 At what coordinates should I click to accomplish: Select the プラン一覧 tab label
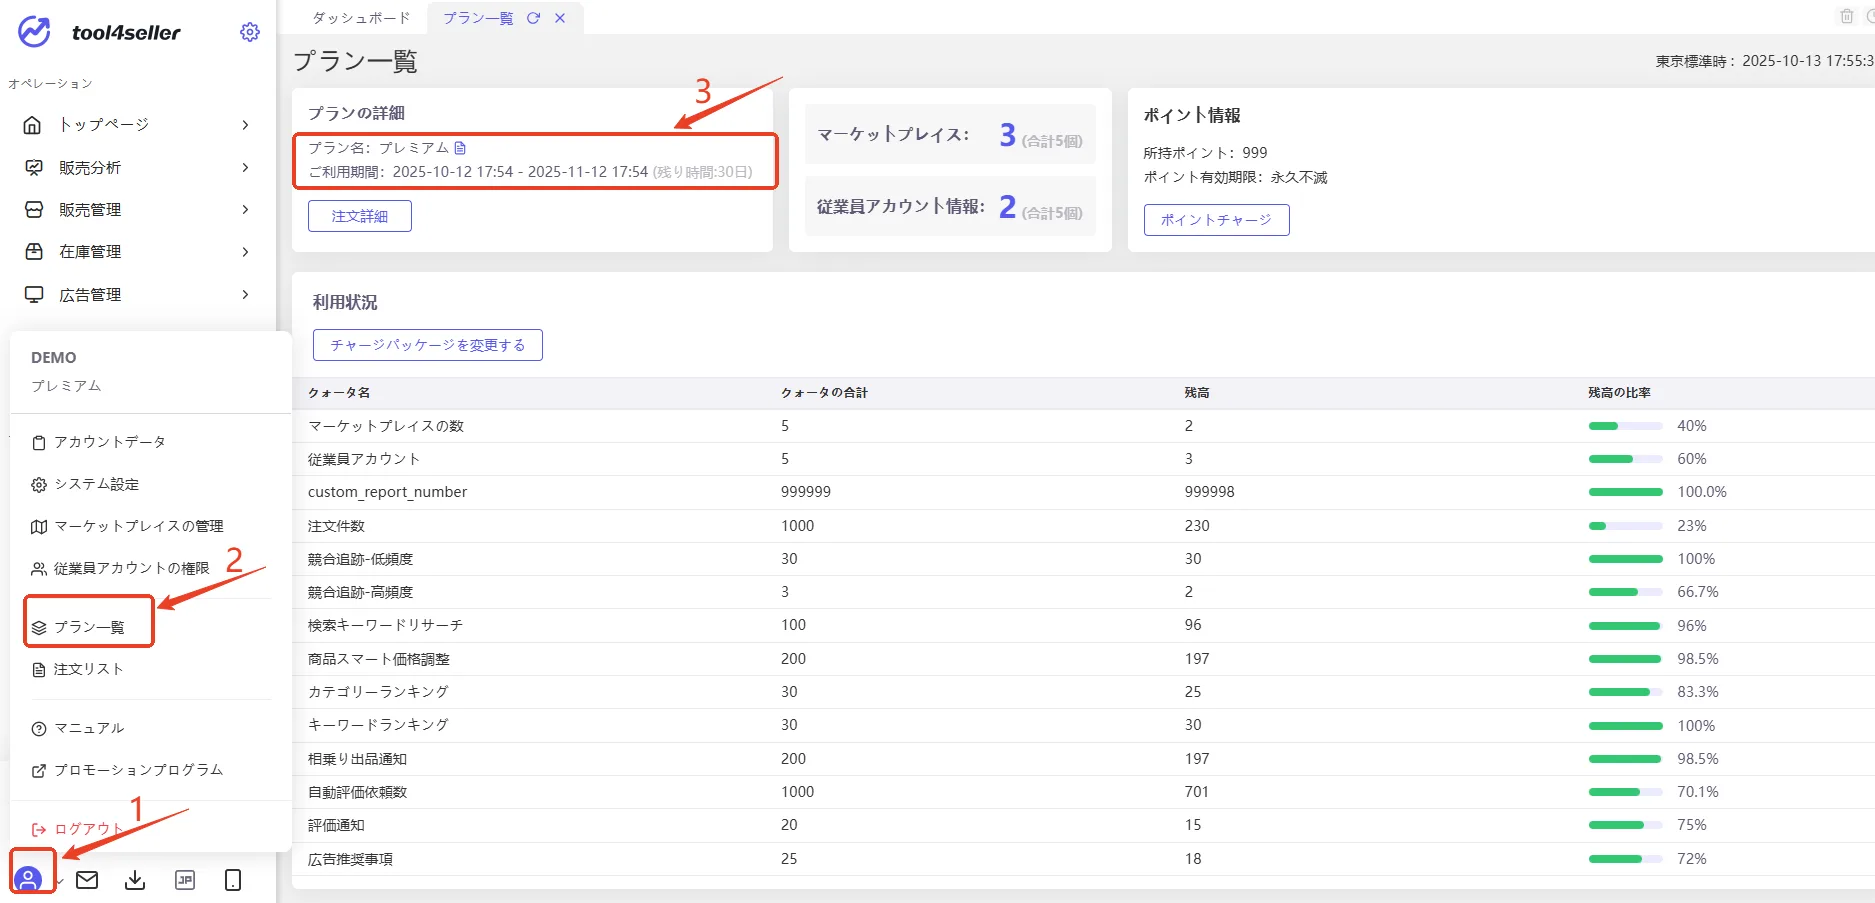coord(478,18)
